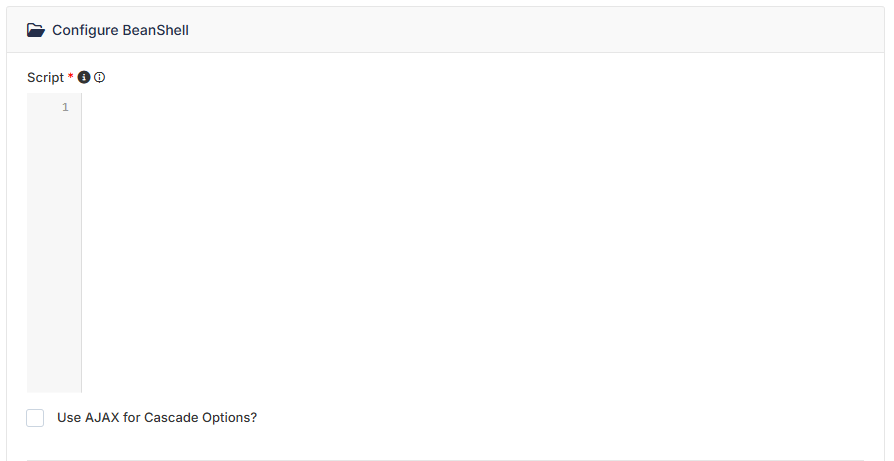Click the red required asterisk after Script
This screenshot has height=461, width=894.
pyautogui.click(x=71, y=76)
